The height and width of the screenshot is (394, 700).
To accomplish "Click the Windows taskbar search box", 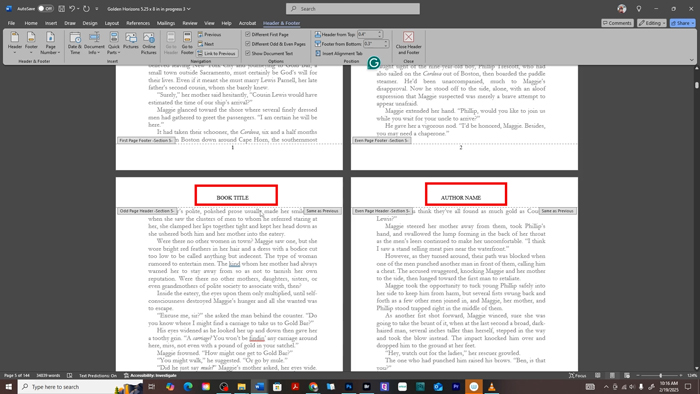I will (80, 386).
